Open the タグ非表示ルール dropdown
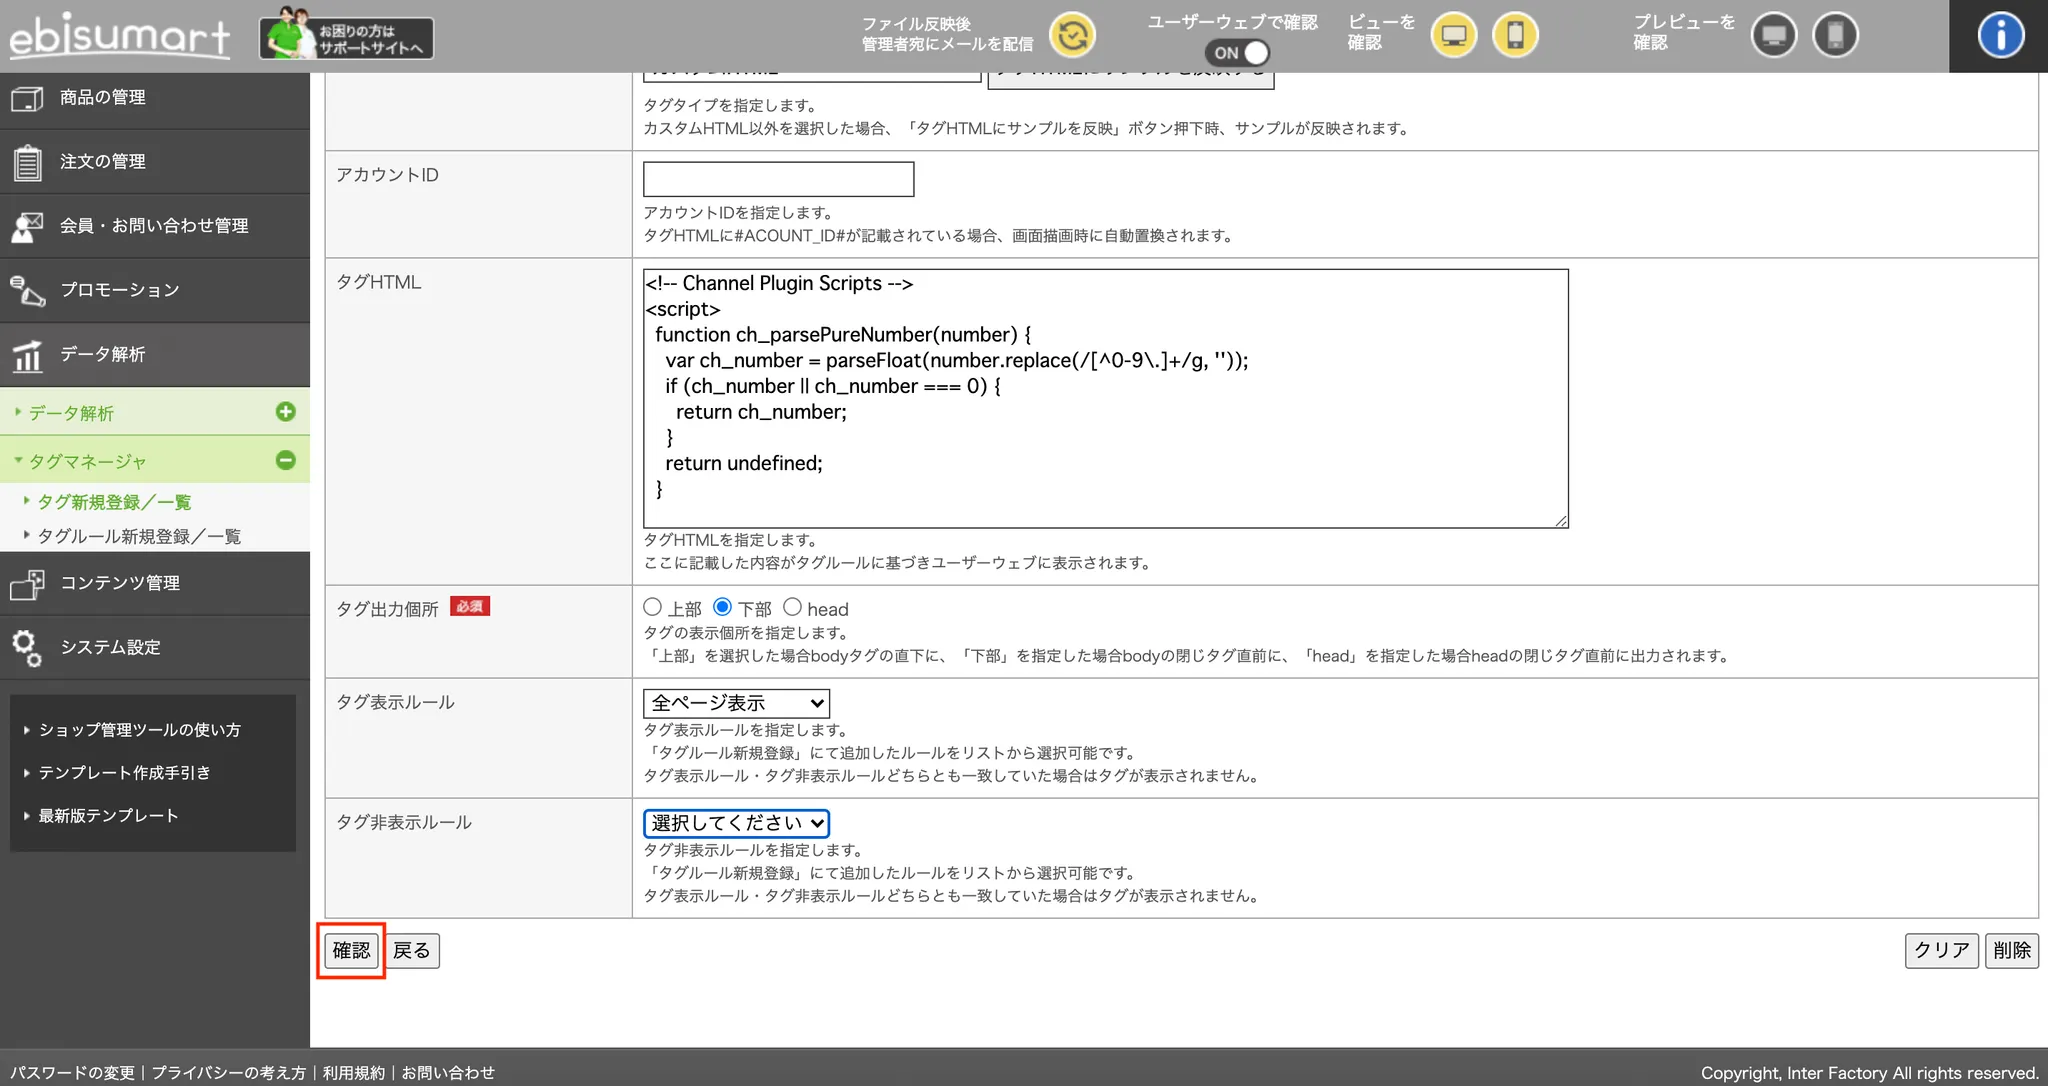Screen dimensions: 2048x1086 [x=736, y=823]
